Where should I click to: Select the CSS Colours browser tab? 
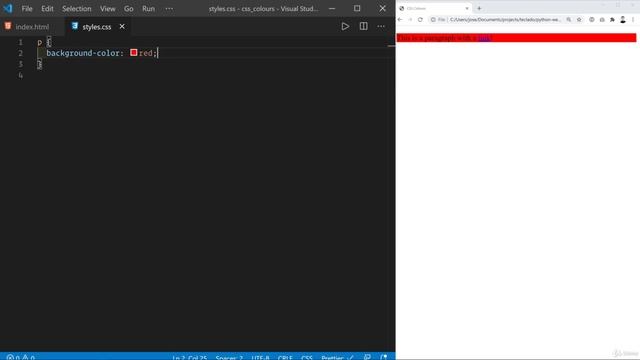click(x=433, y=8)
